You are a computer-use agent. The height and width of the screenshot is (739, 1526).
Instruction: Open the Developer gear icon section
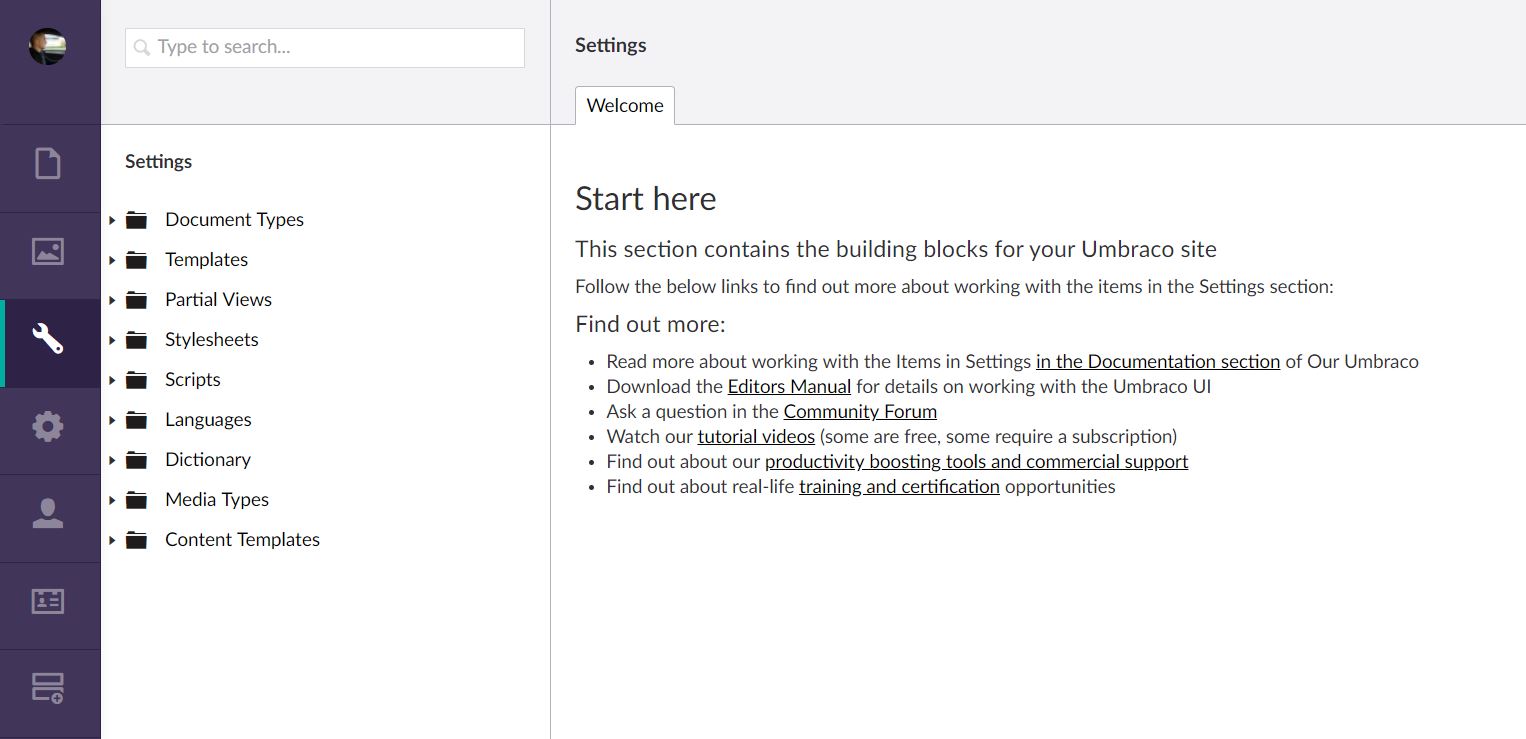tap(48, 427)
